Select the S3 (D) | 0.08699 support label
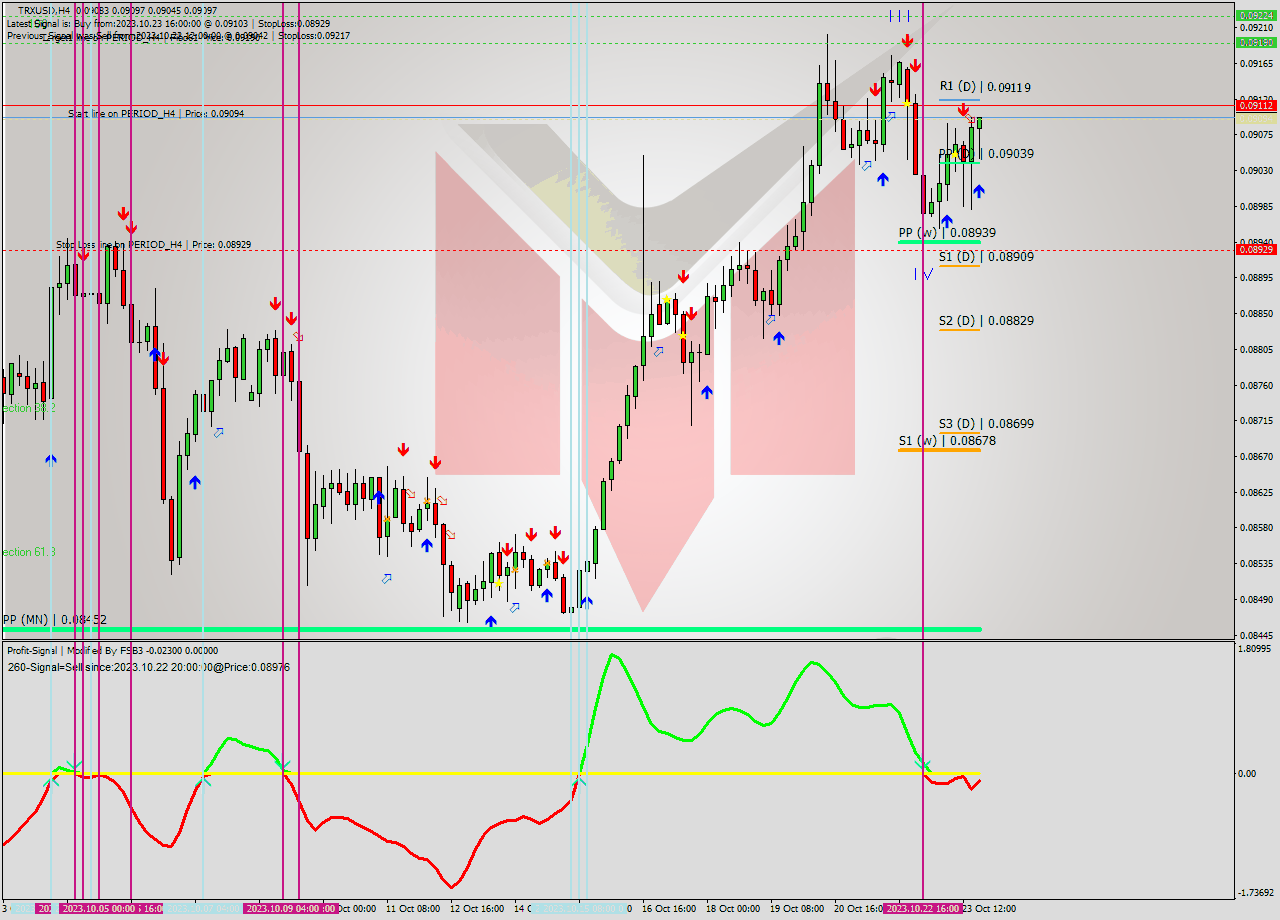The width and height of the screenshot is (1280, 920). click(986, 423)
